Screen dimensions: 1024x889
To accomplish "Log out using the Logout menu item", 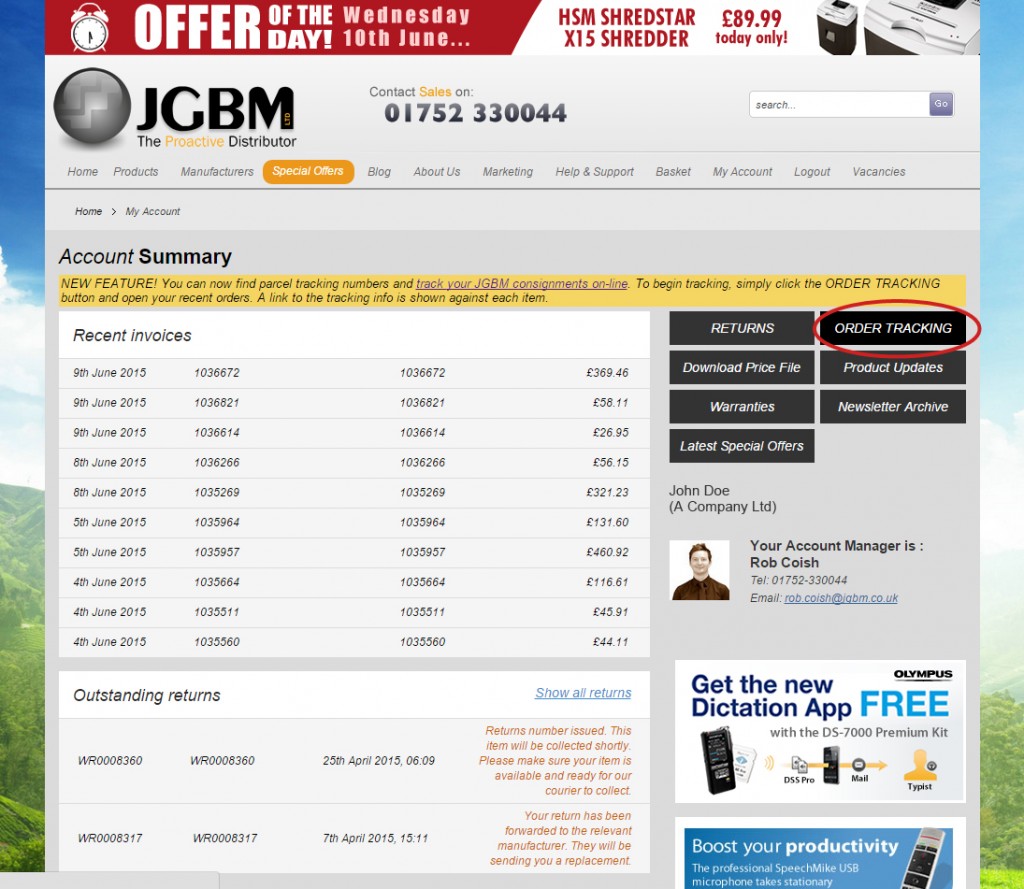I will (x=811, y=171).
